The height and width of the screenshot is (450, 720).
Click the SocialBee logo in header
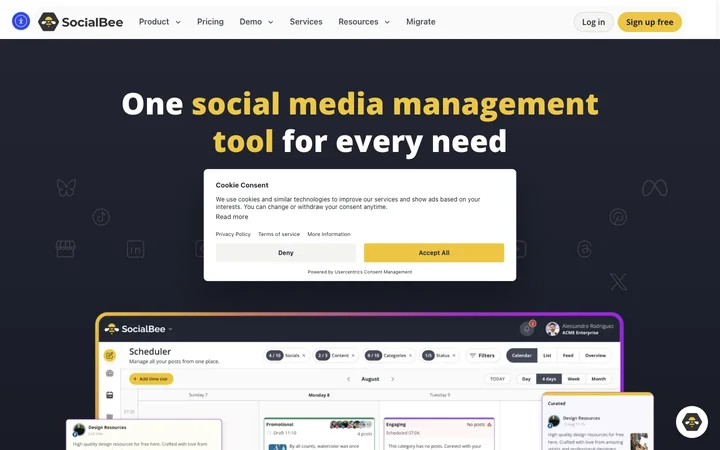coord(81,22)
